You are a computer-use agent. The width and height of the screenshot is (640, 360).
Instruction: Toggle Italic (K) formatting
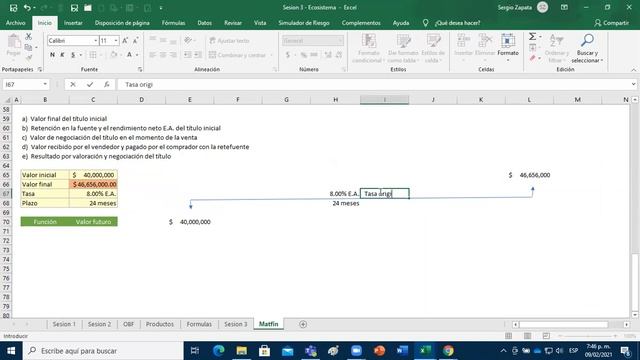(x=62, y=55)
